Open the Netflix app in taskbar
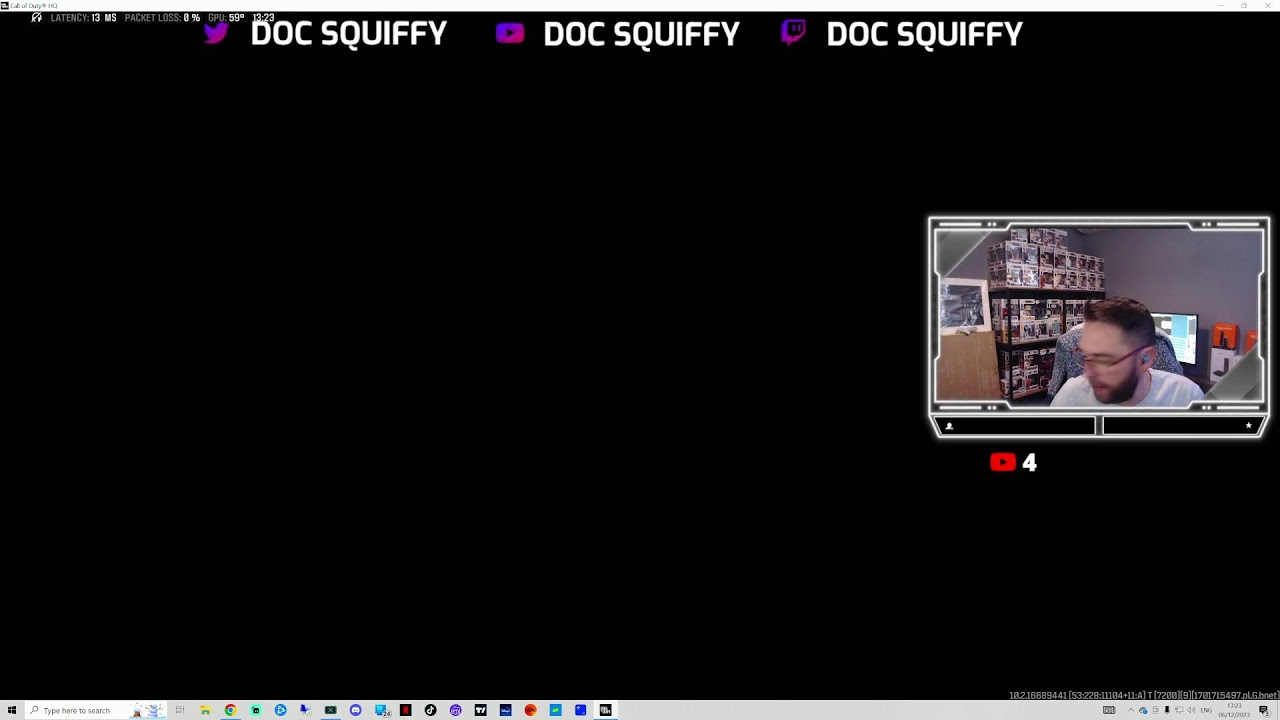 [405, 710]
